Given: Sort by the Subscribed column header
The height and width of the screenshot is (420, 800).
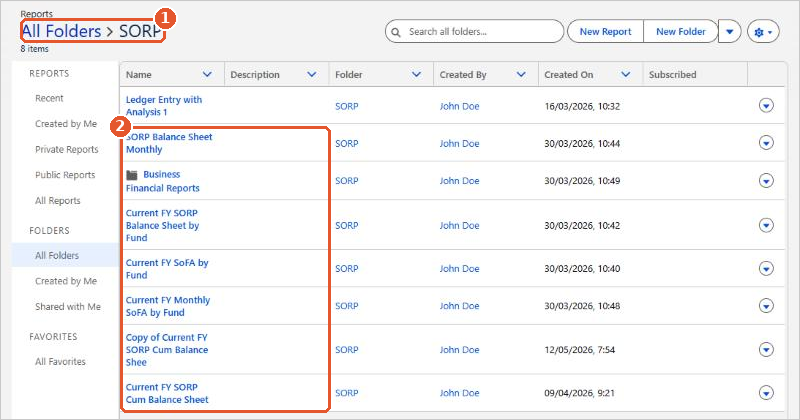Looking at the screenshot, I should [x=672, y=75].
